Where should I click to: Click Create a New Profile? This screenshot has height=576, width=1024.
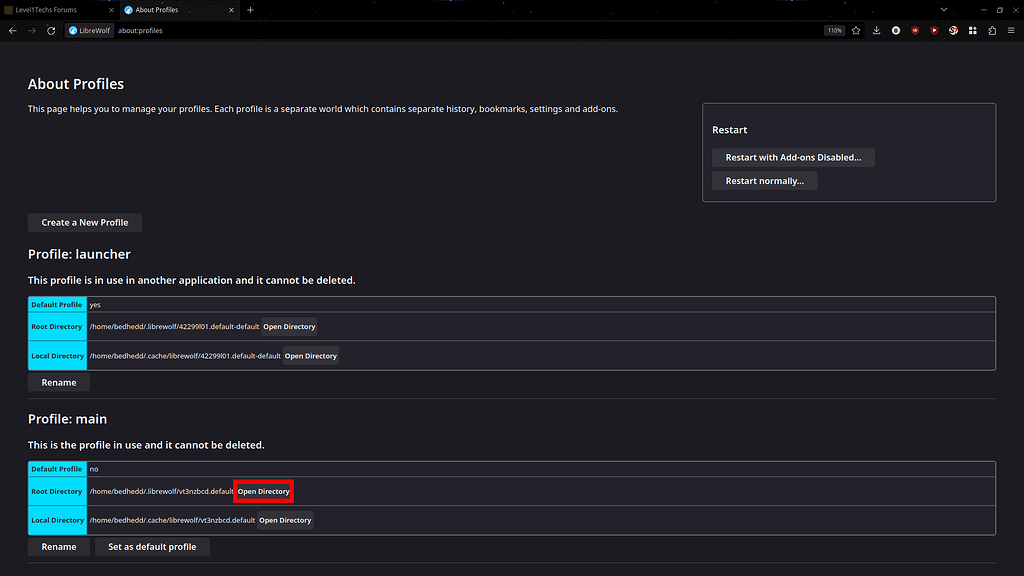tap(84, 222)
